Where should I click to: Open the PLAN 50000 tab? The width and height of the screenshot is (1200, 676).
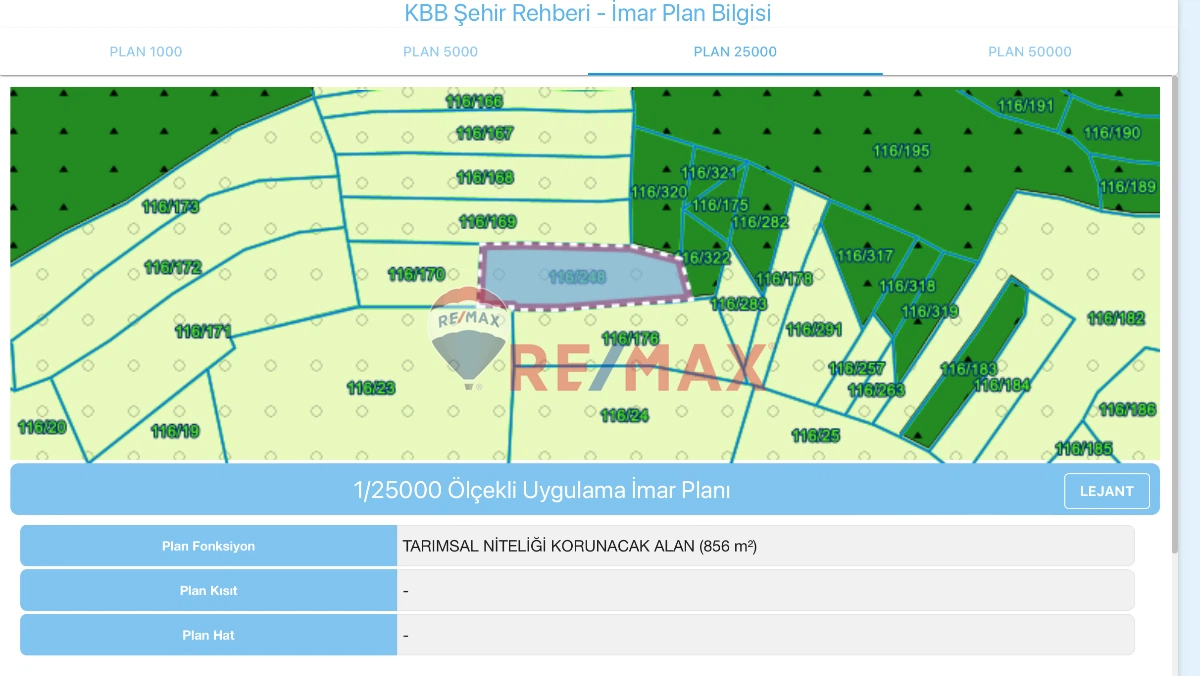tap(1029, 52)
